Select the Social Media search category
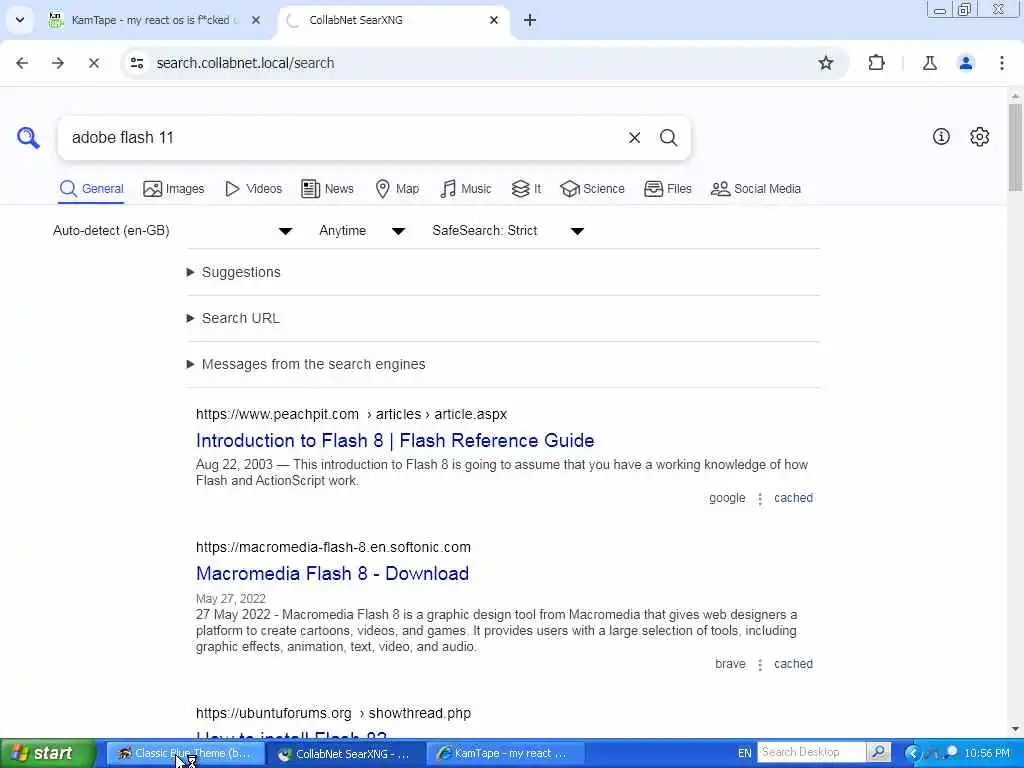The image size is (1024, 768). point(756,189)
